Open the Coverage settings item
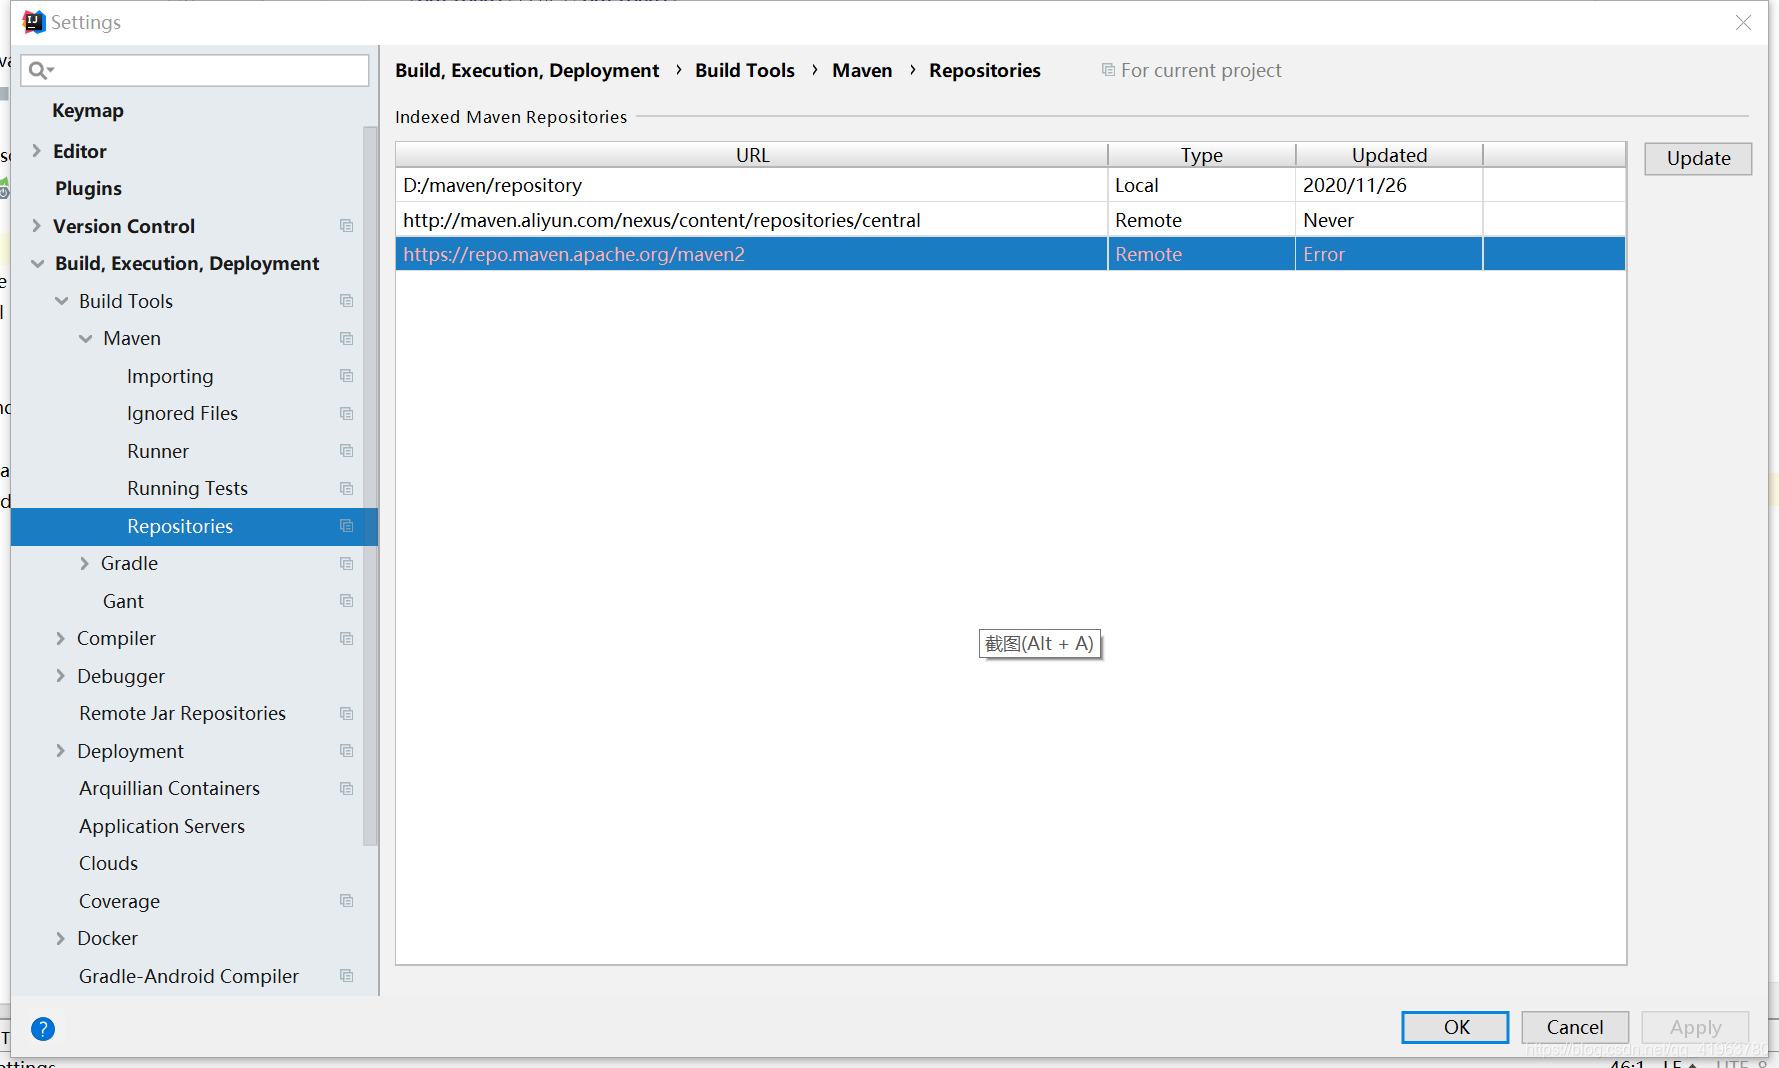The image size is (1779, 1068). coord(119,902)
